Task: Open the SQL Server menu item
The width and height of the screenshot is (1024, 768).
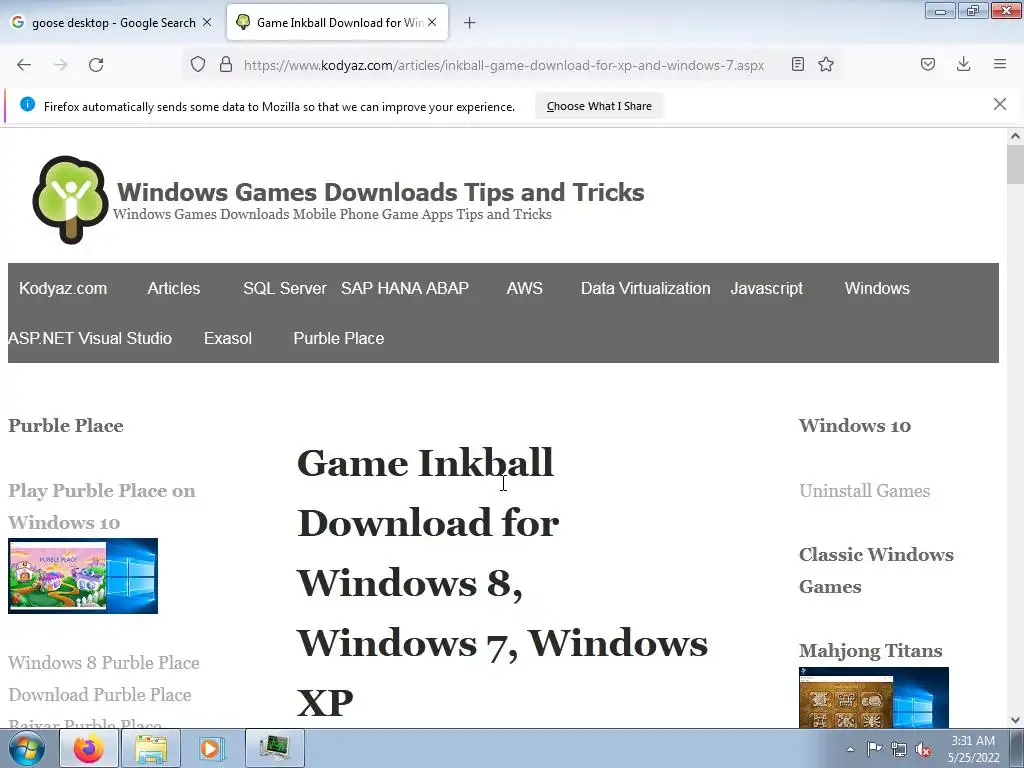Action: click(x=285, y=289)
